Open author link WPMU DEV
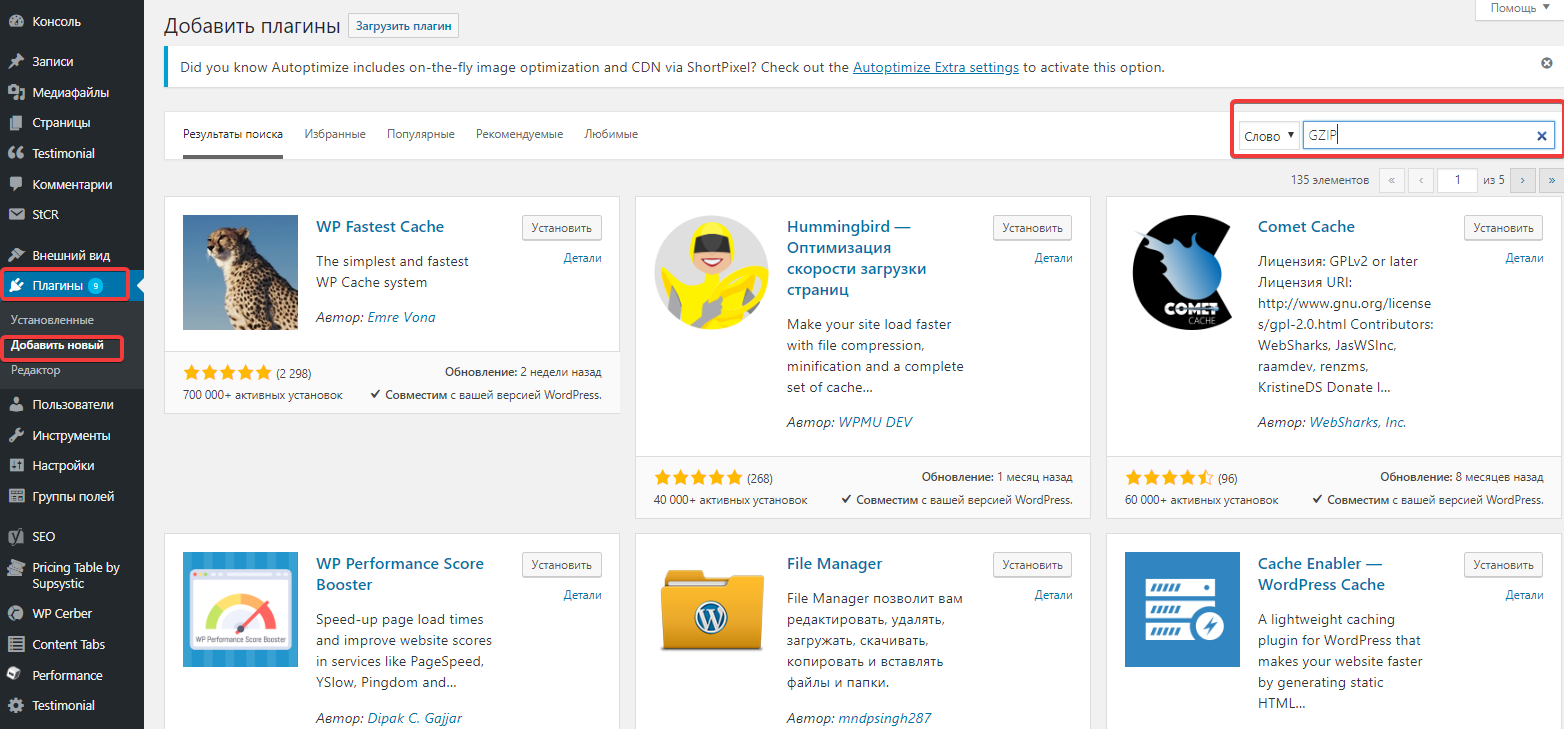 875,422
